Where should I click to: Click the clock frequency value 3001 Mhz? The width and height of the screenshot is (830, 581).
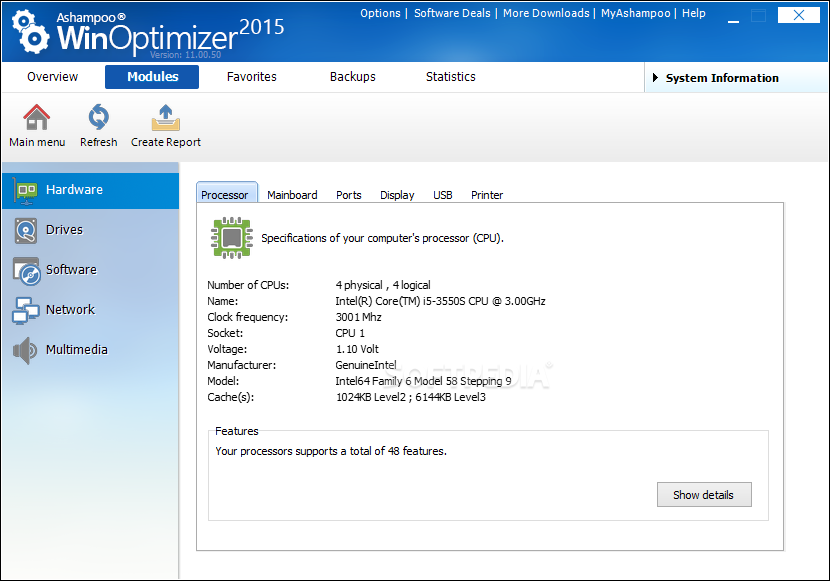(358, 317)
